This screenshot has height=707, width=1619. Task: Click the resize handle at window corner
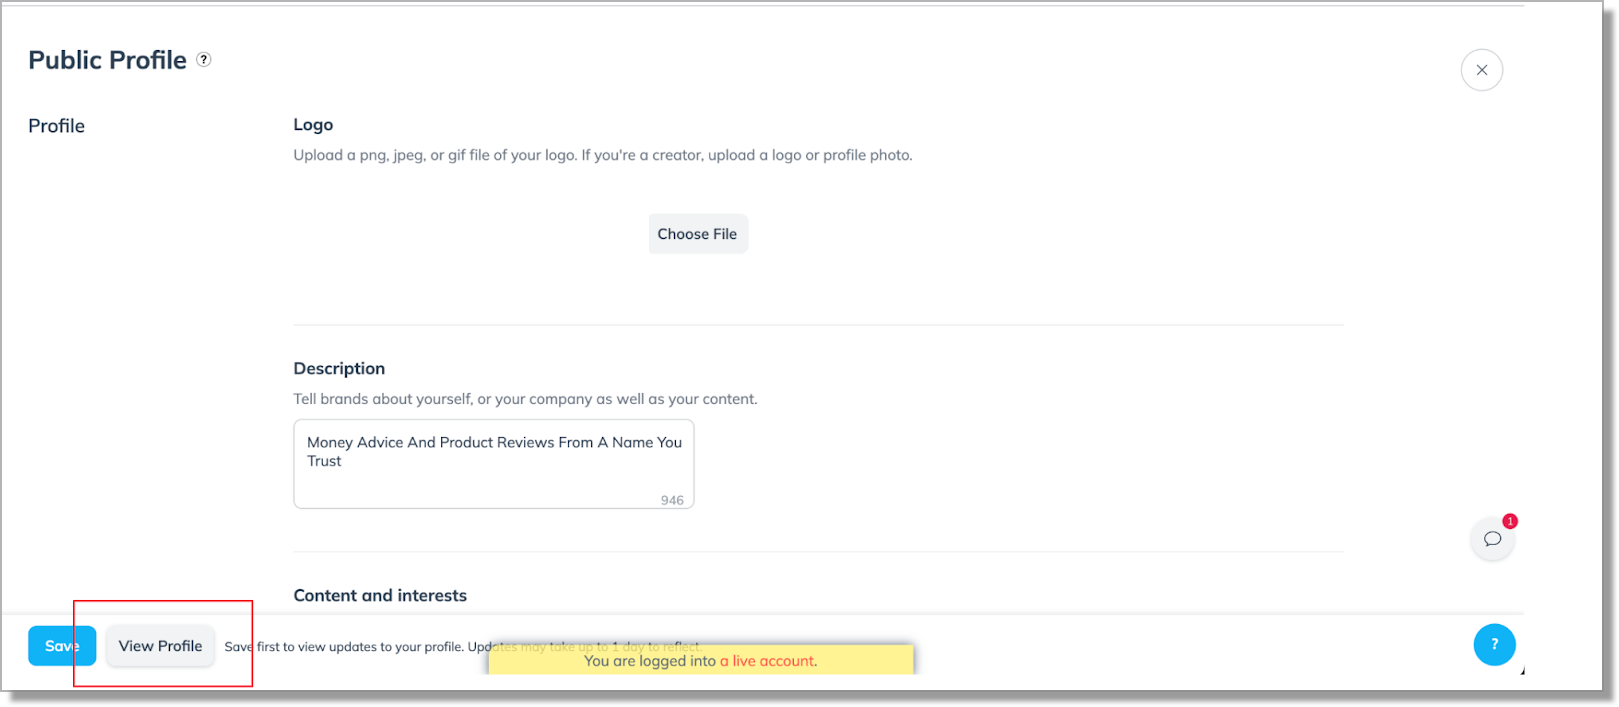pos(1522,671)
